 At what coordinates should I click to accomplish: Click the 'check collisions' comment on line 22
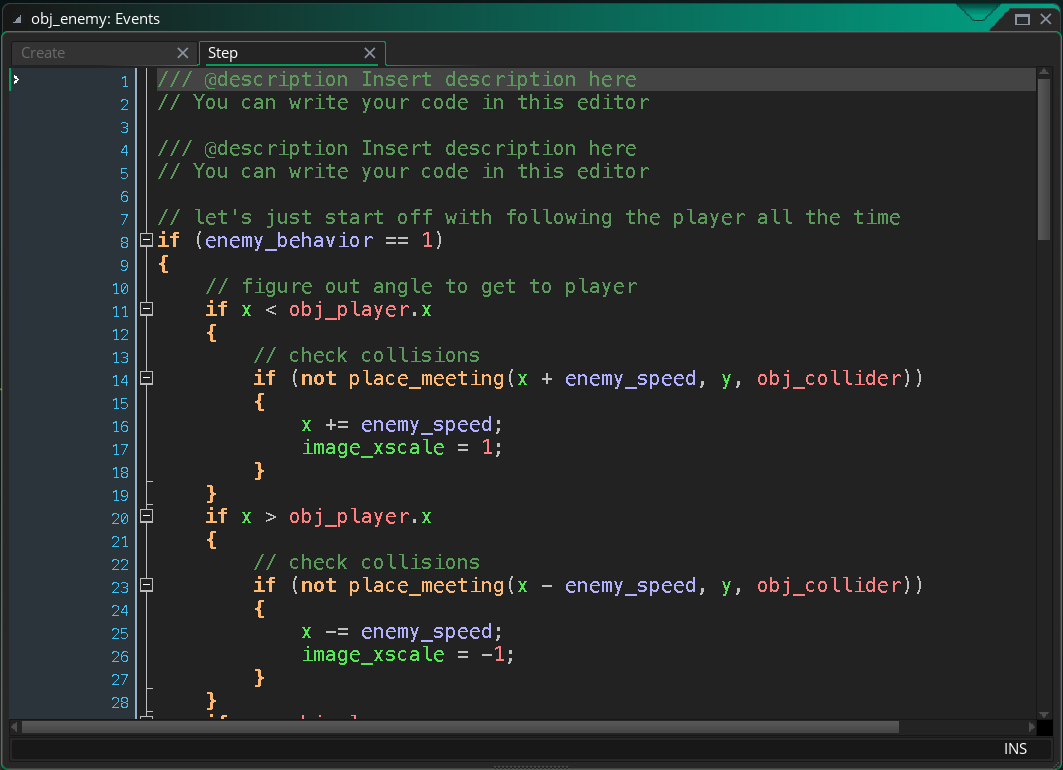[367, 563]
